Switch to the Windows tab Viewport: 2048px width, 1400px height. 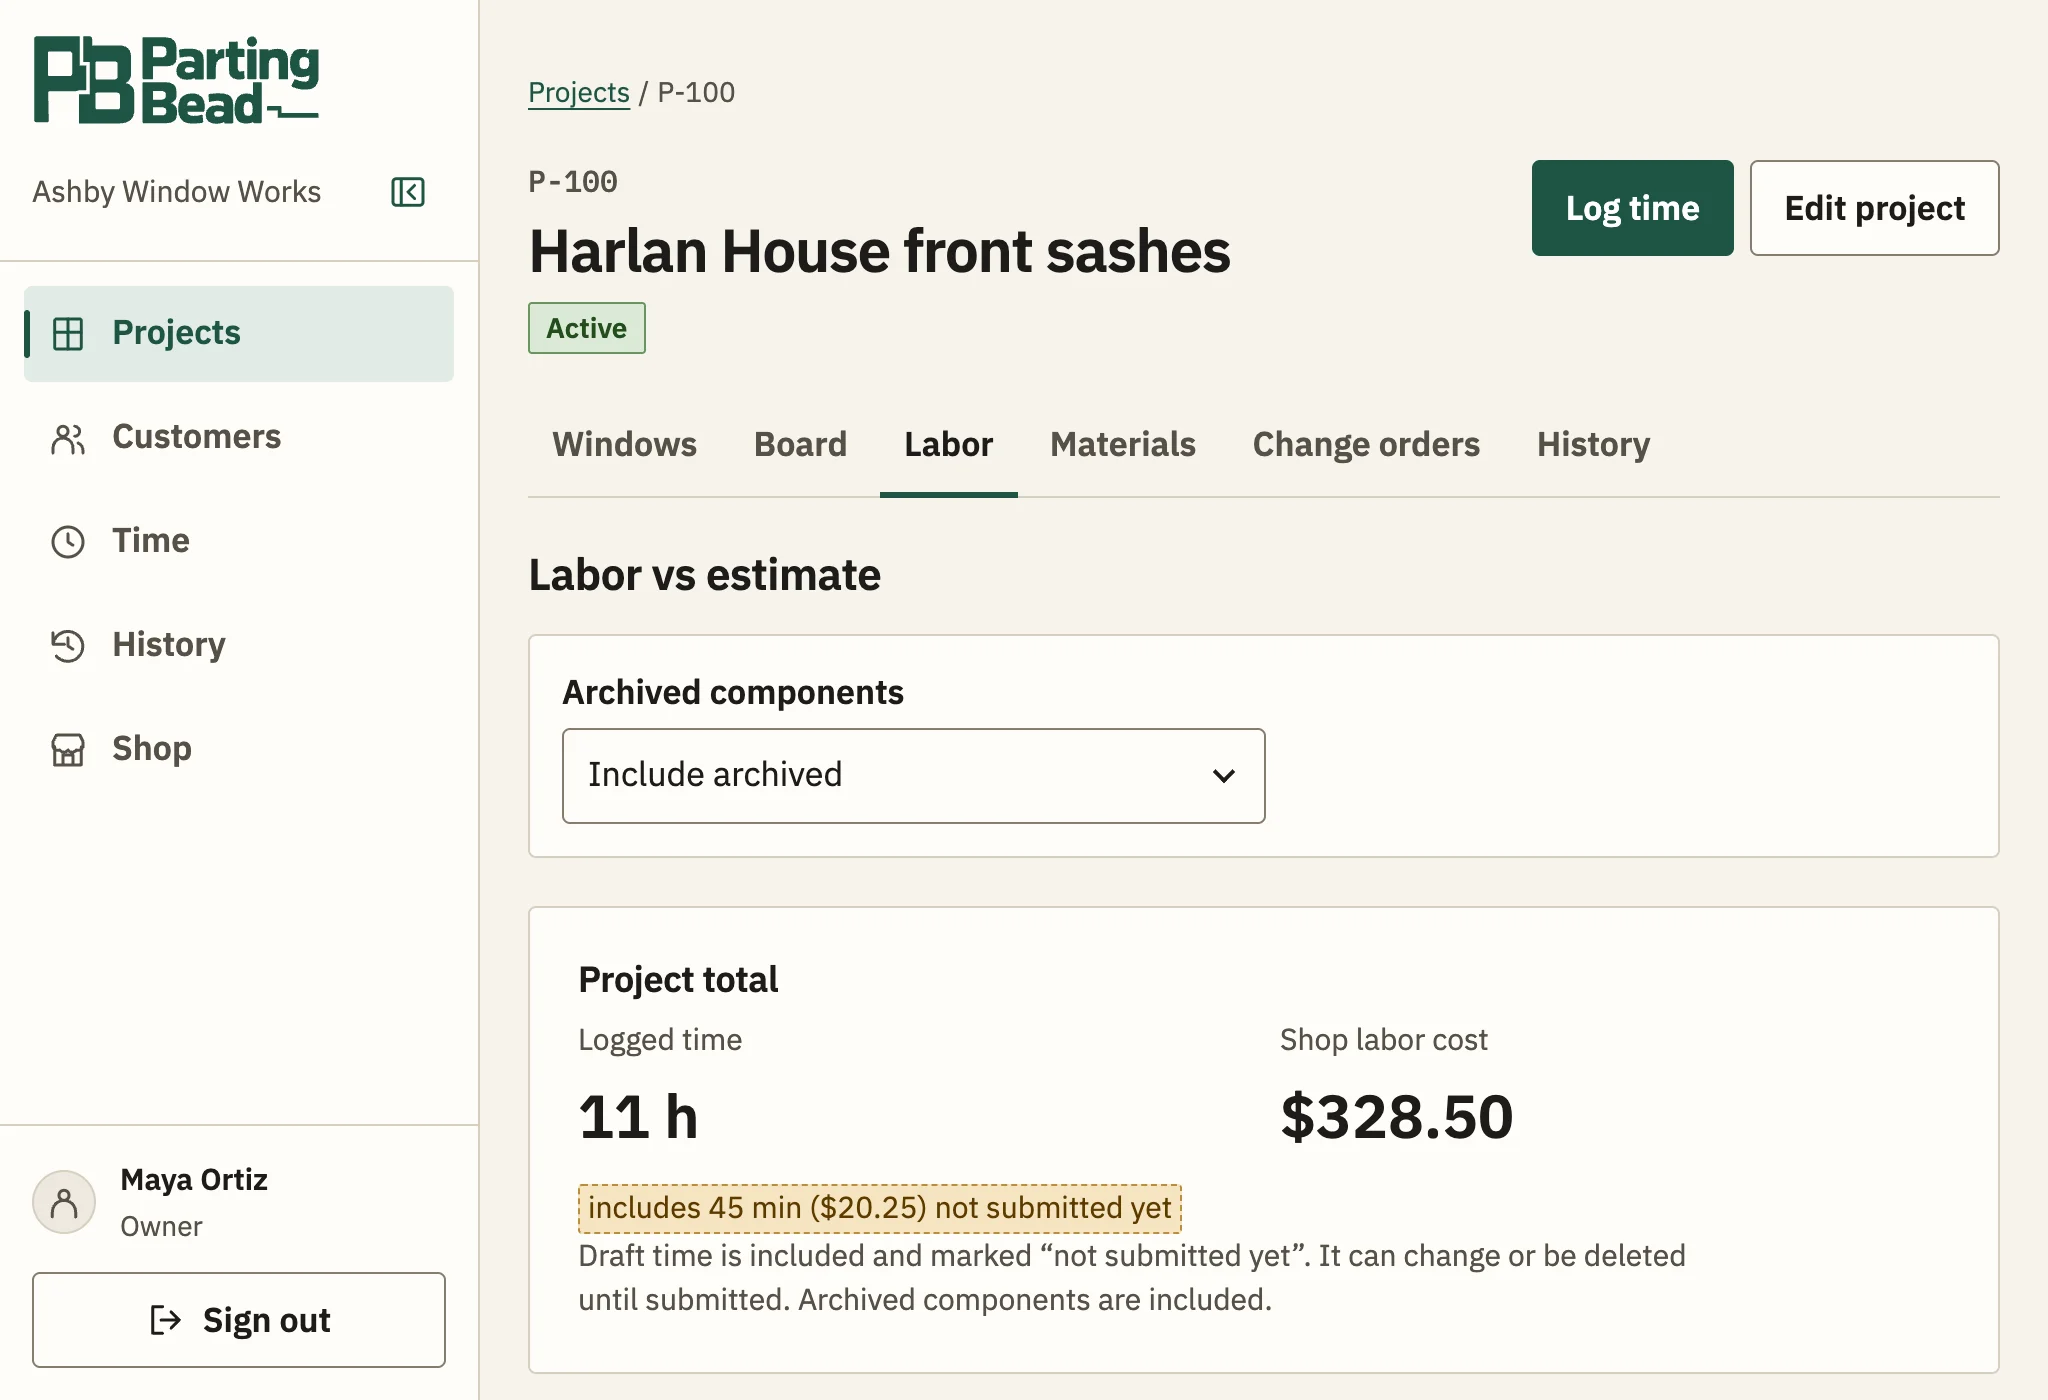(625, 445)
